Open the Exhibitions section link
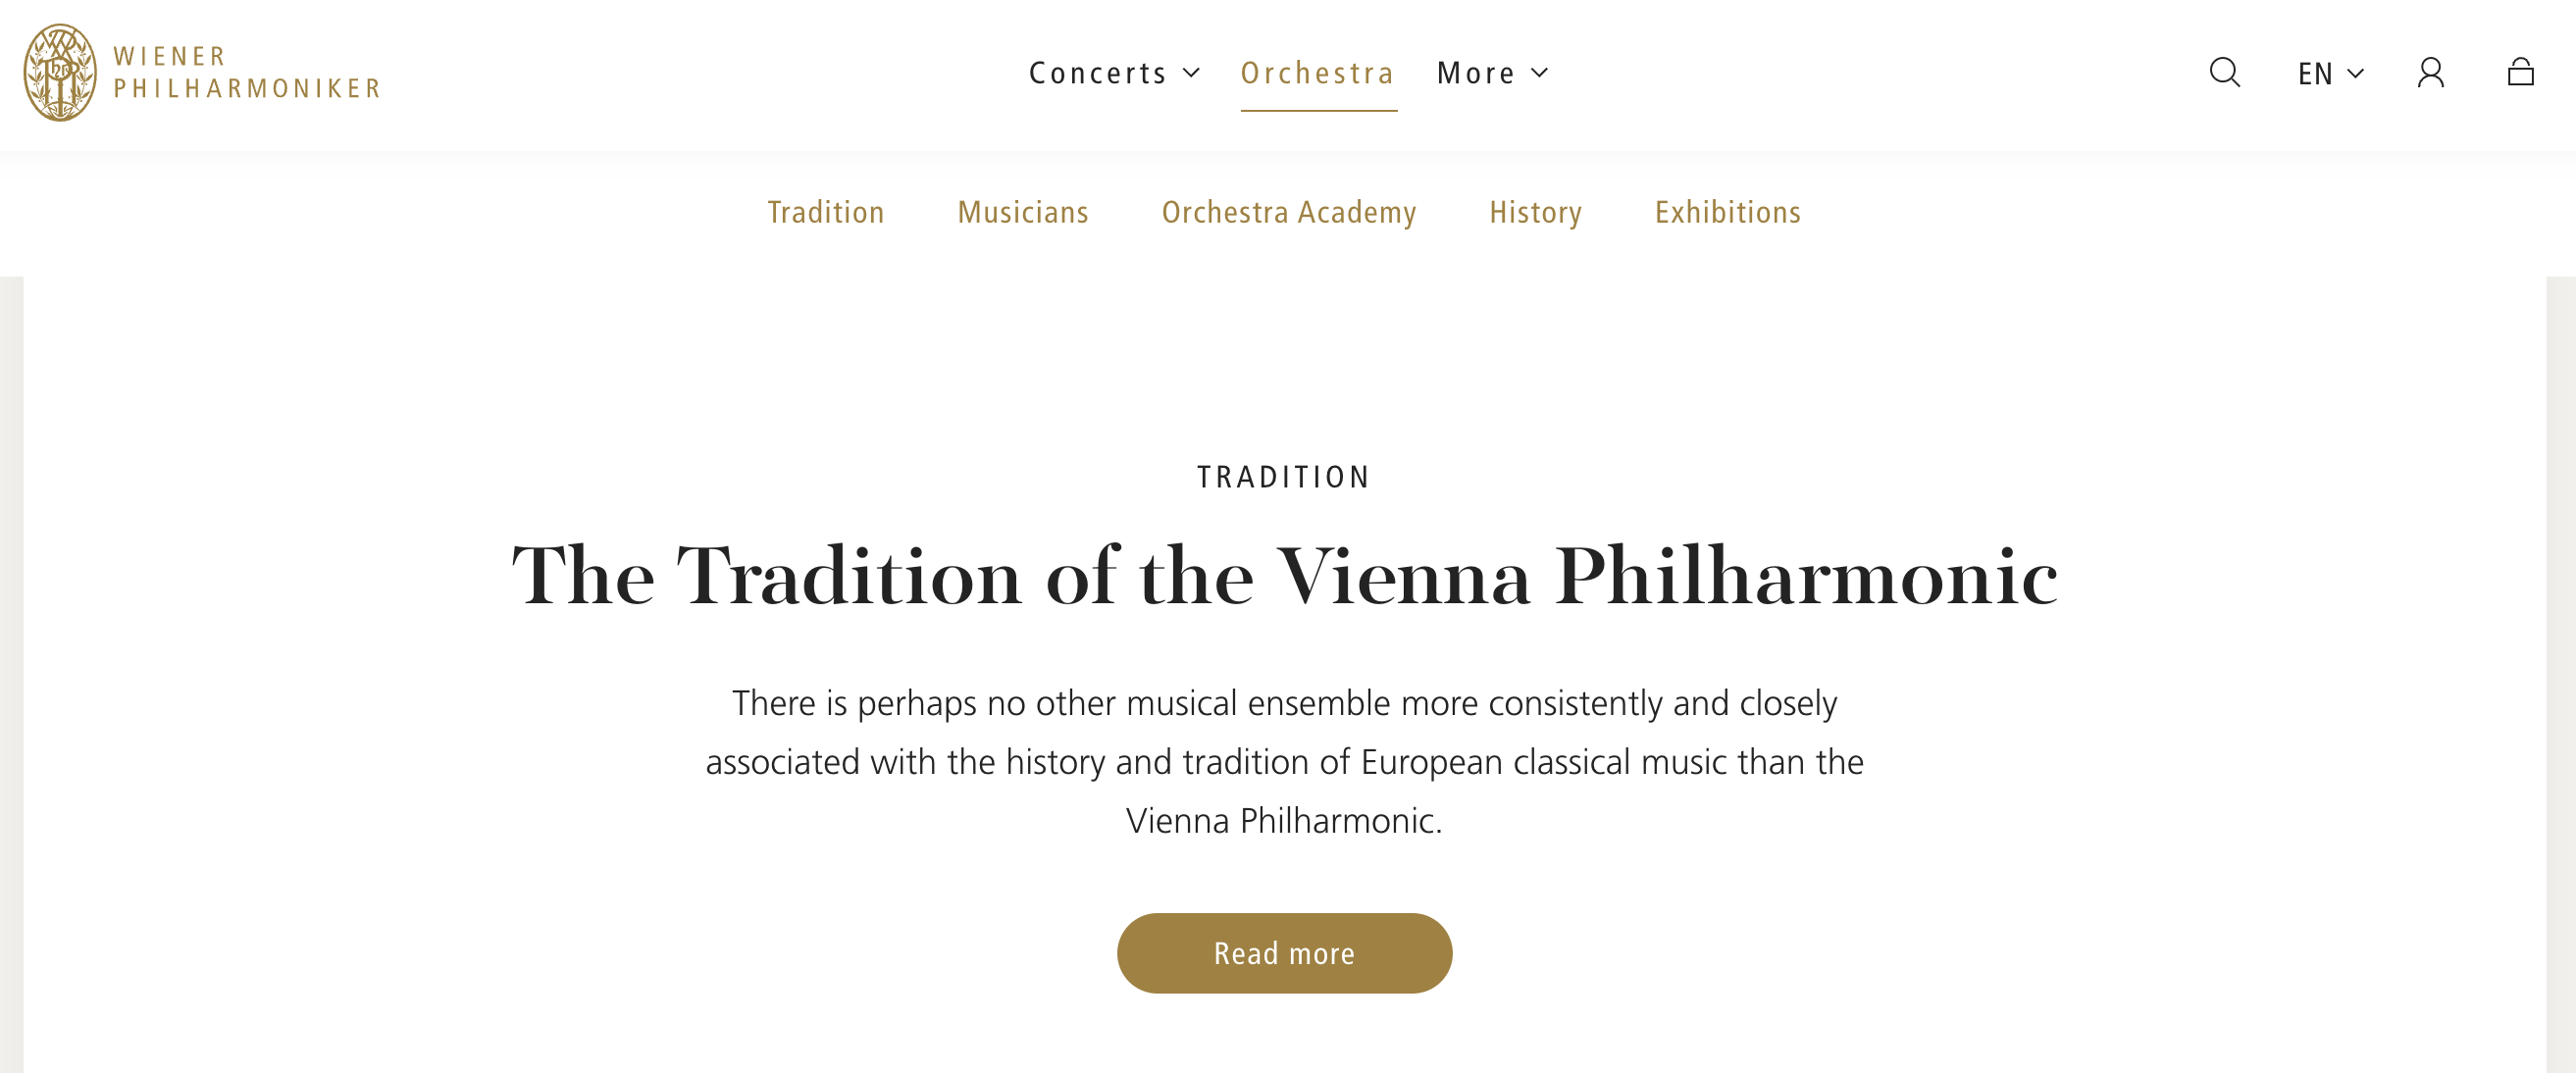 (1727, 212)
